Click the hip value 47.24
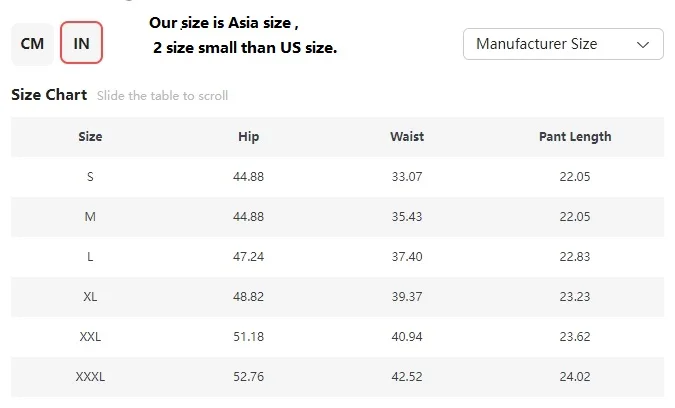 [249, 257]
